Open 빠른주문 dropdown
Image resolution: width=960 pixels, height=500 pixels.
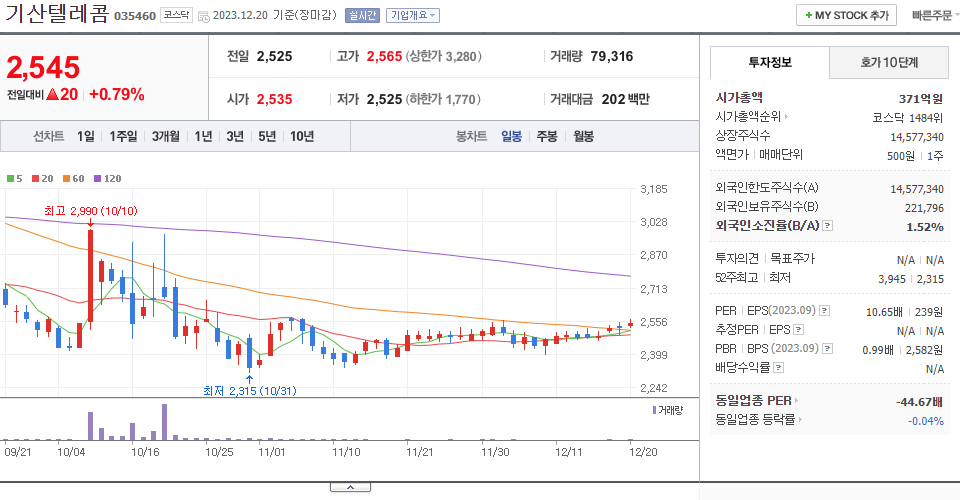click(935, 15)
